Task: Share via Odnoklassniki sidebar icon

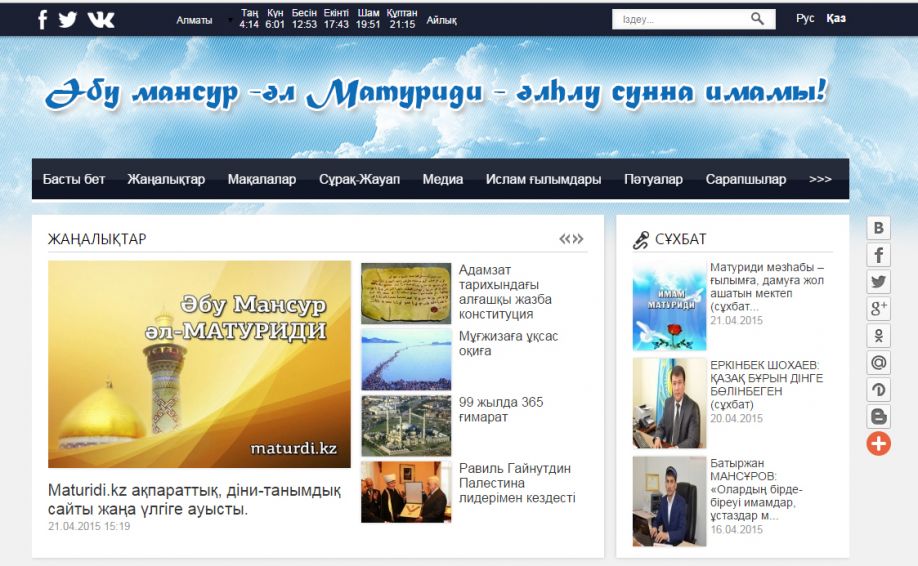Action: [x=878, y=336]
